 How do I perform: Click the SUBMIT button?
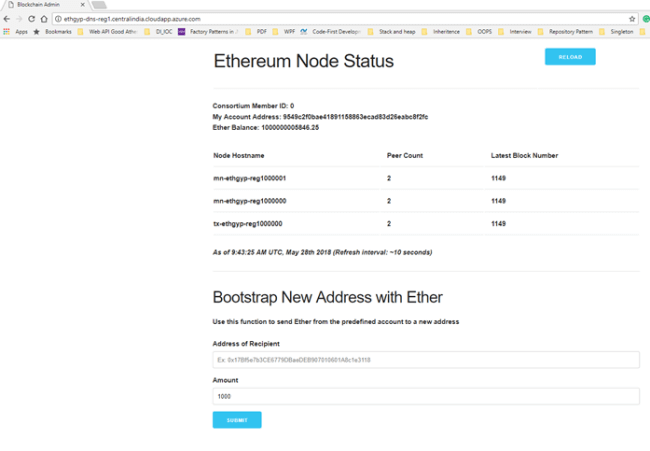tap(237, 420)
